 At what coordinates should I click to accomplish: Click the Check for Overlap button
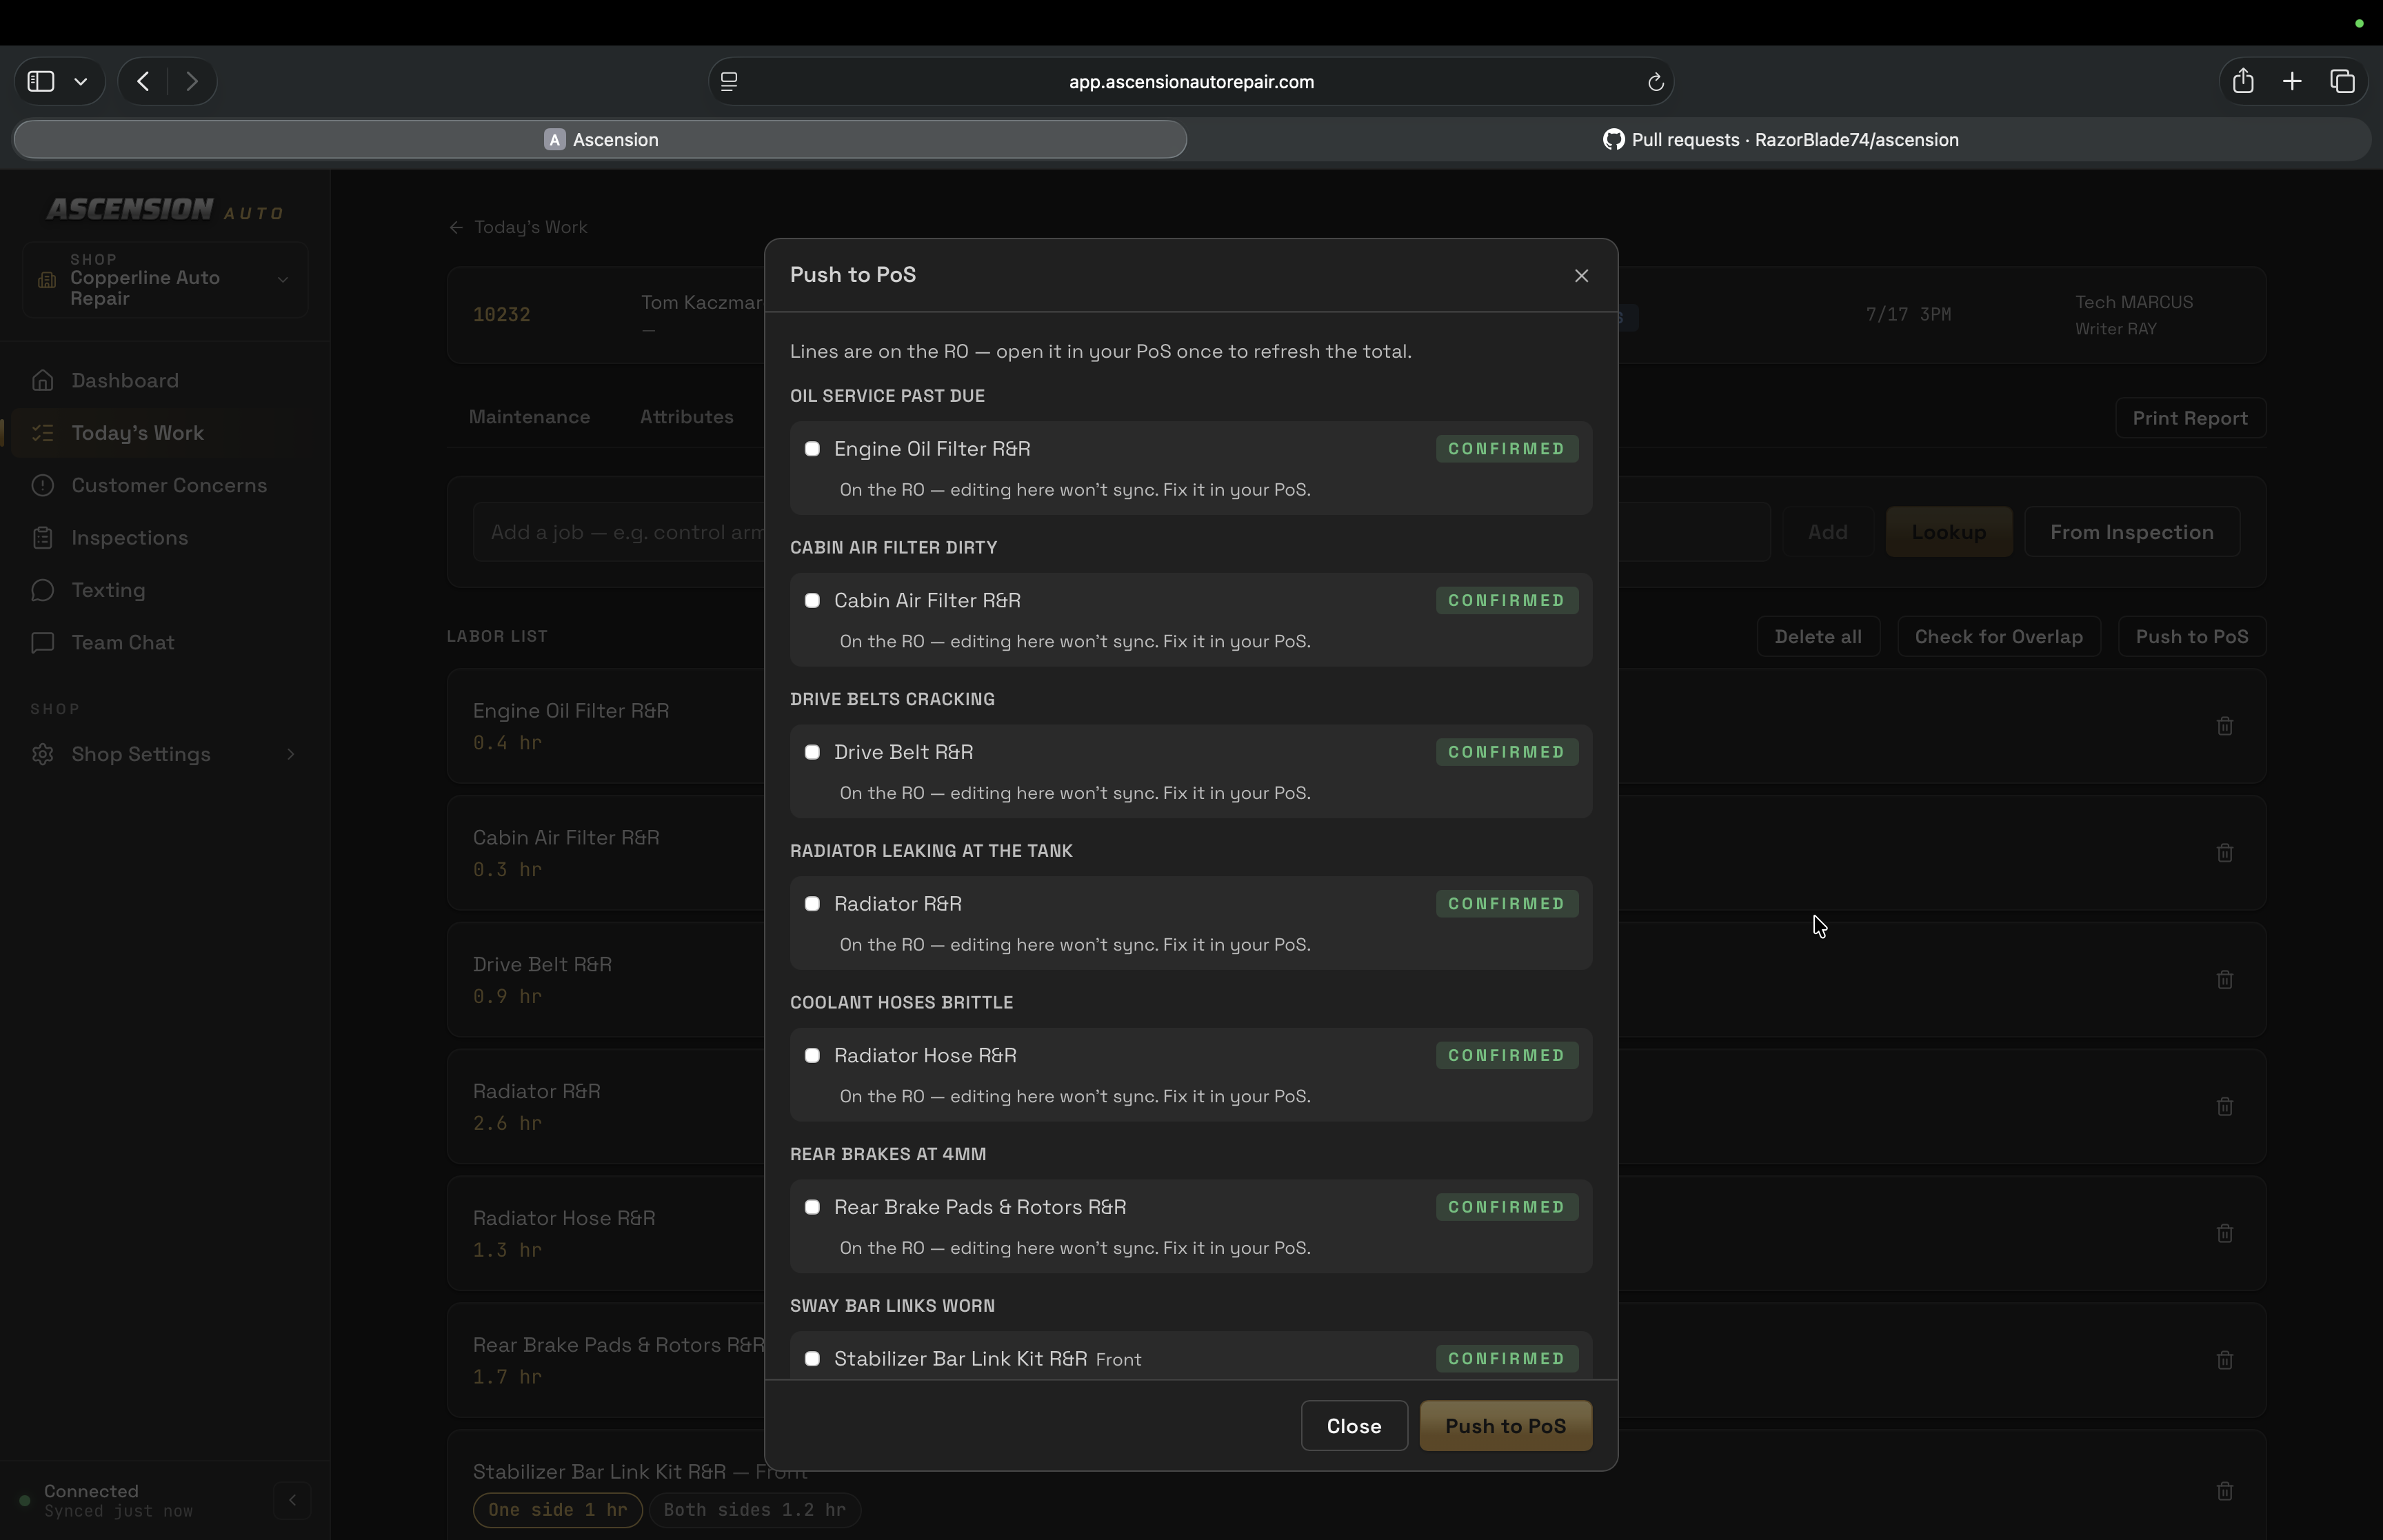(1998, 637)
